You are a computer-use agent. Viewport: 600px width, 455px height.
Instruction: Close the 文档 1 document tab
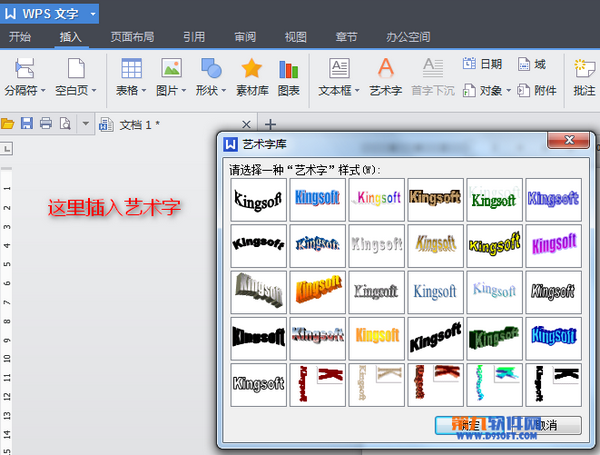tap(246, 124)
